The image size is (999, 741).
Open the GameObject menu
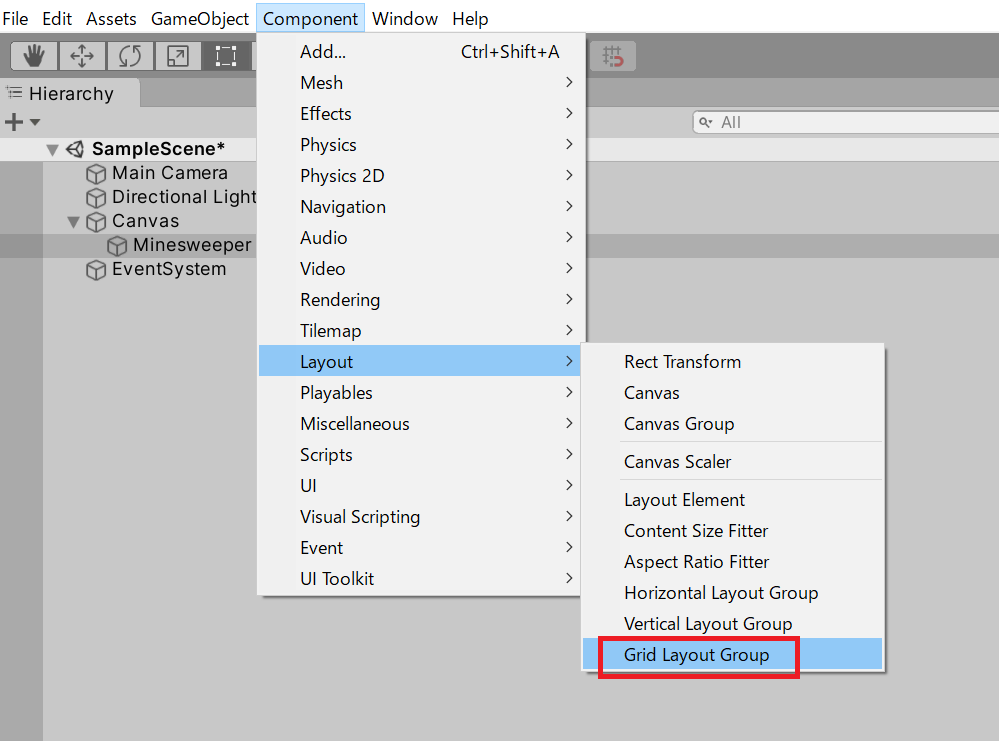199,19
